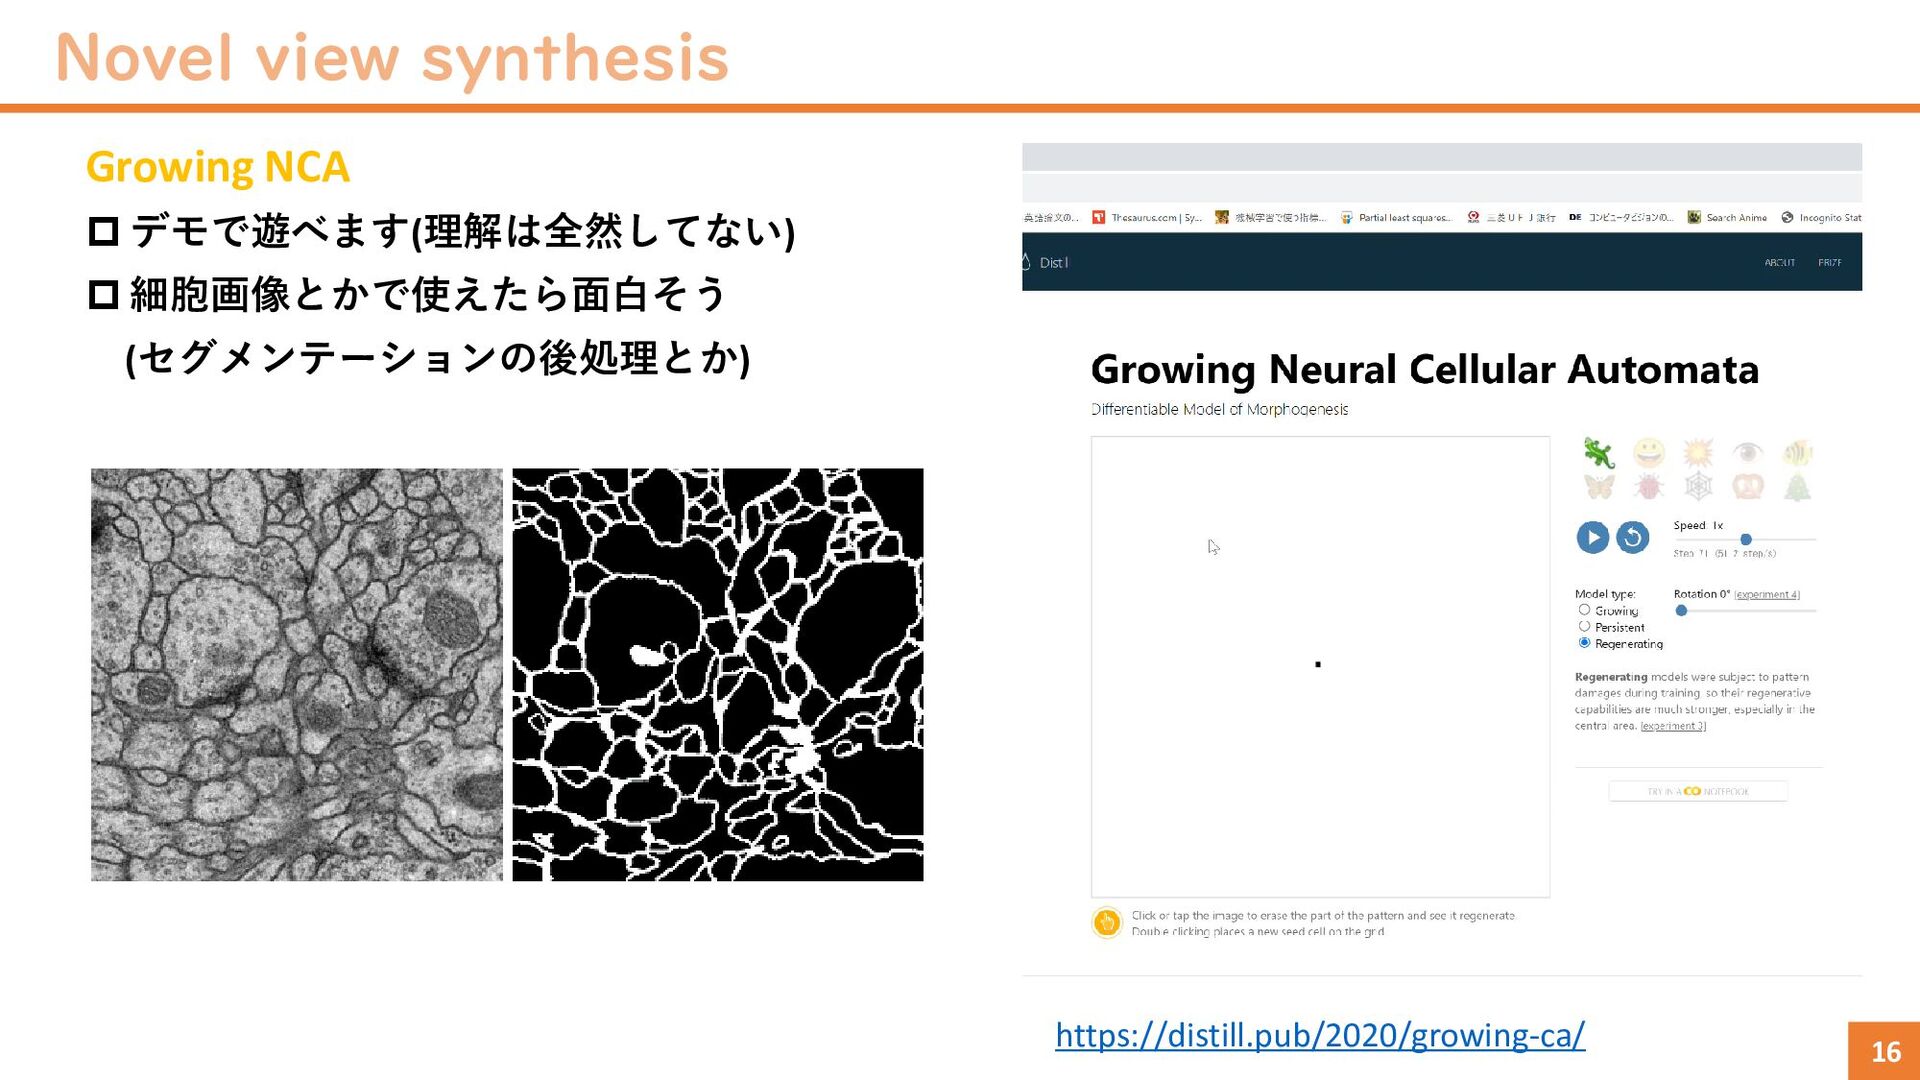Click the Speed slider handle
This screenshot has height=1080, width=1920.
point(1746,539)
